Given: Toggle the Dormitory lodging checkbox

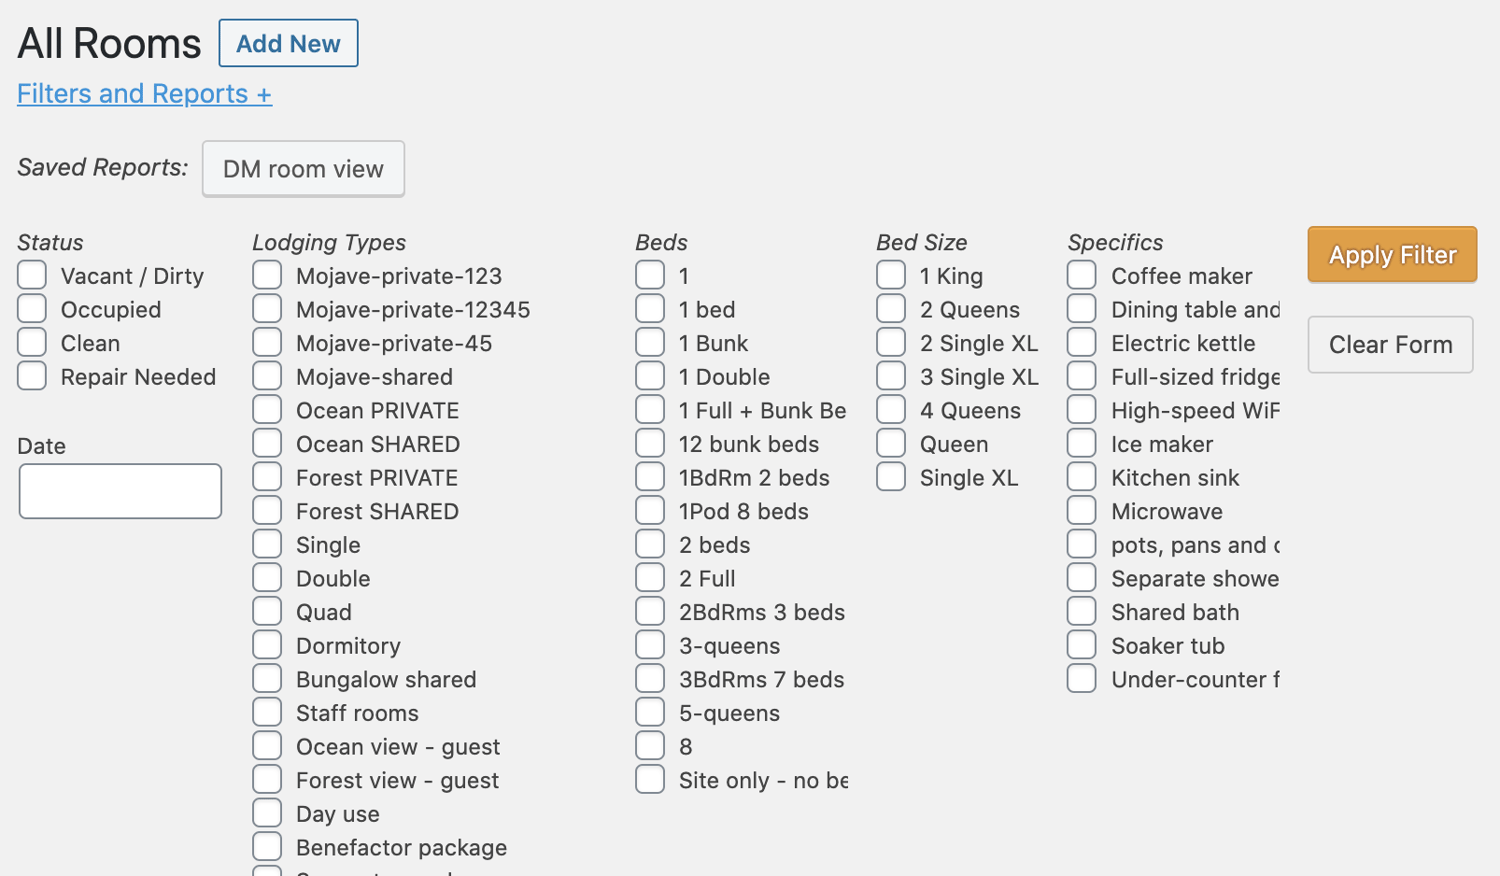Looking at the screenshot, I should [x=267, y=645].
